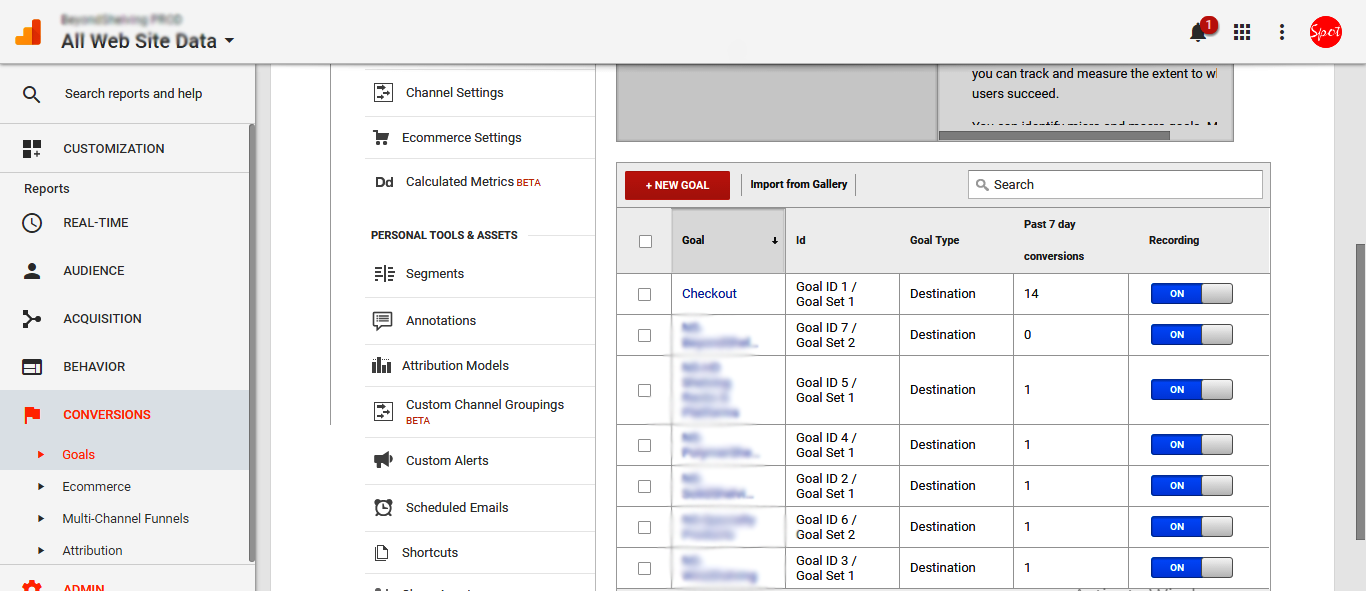The width and height of the screenshot is (1366, 591).
Task: Click the Google Analytics logo
Action: tap(28, 32)
